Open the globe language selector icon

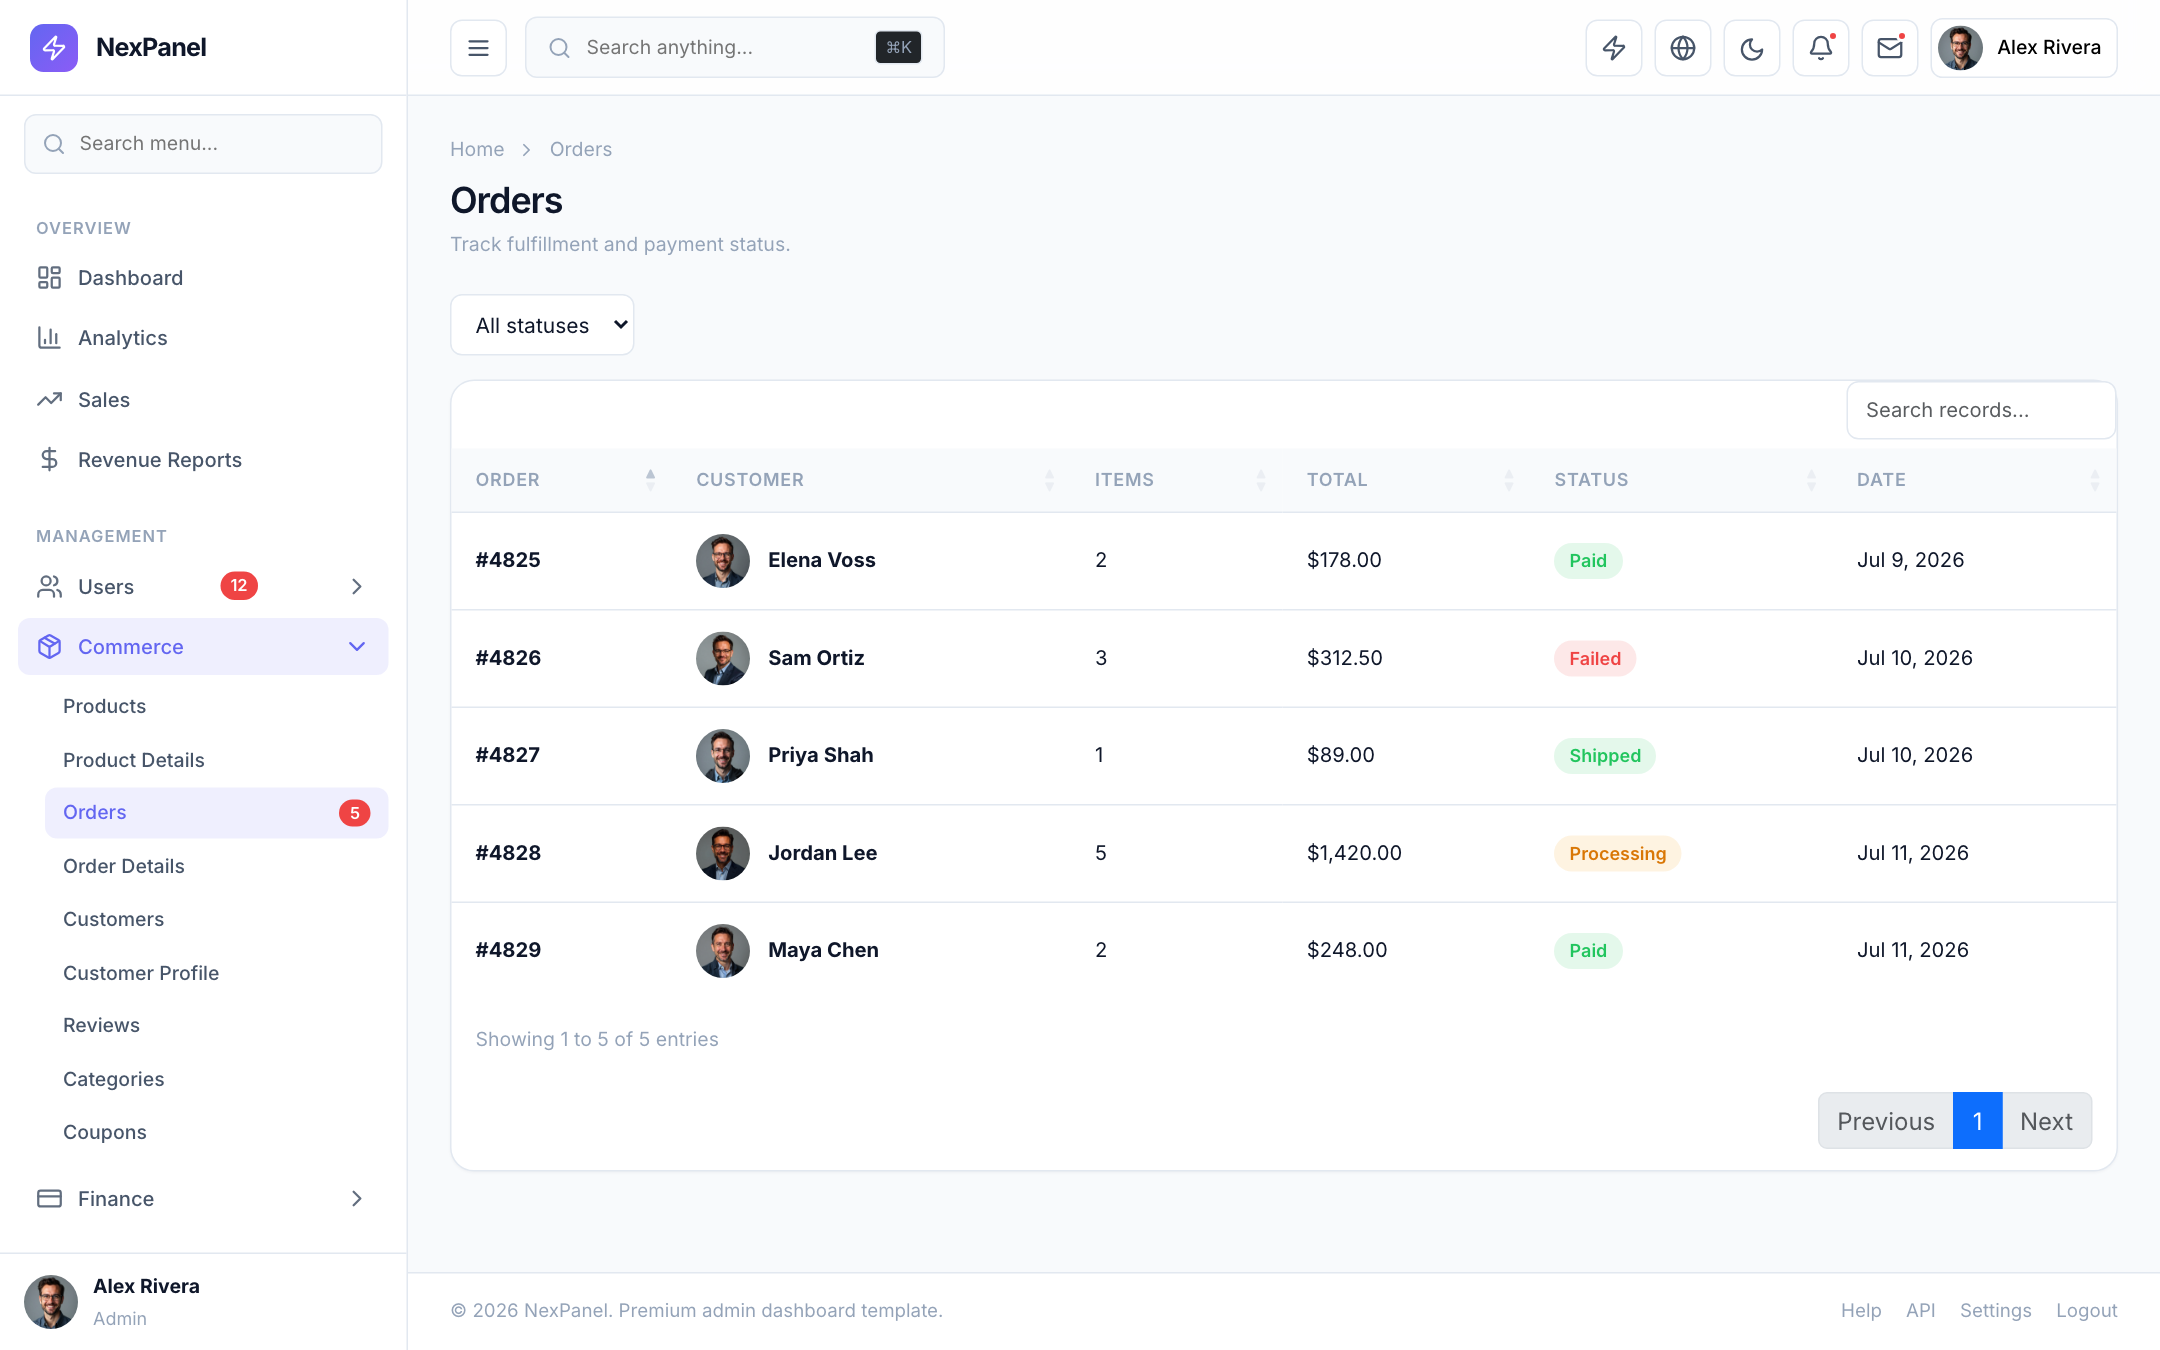click(1683, 48)
